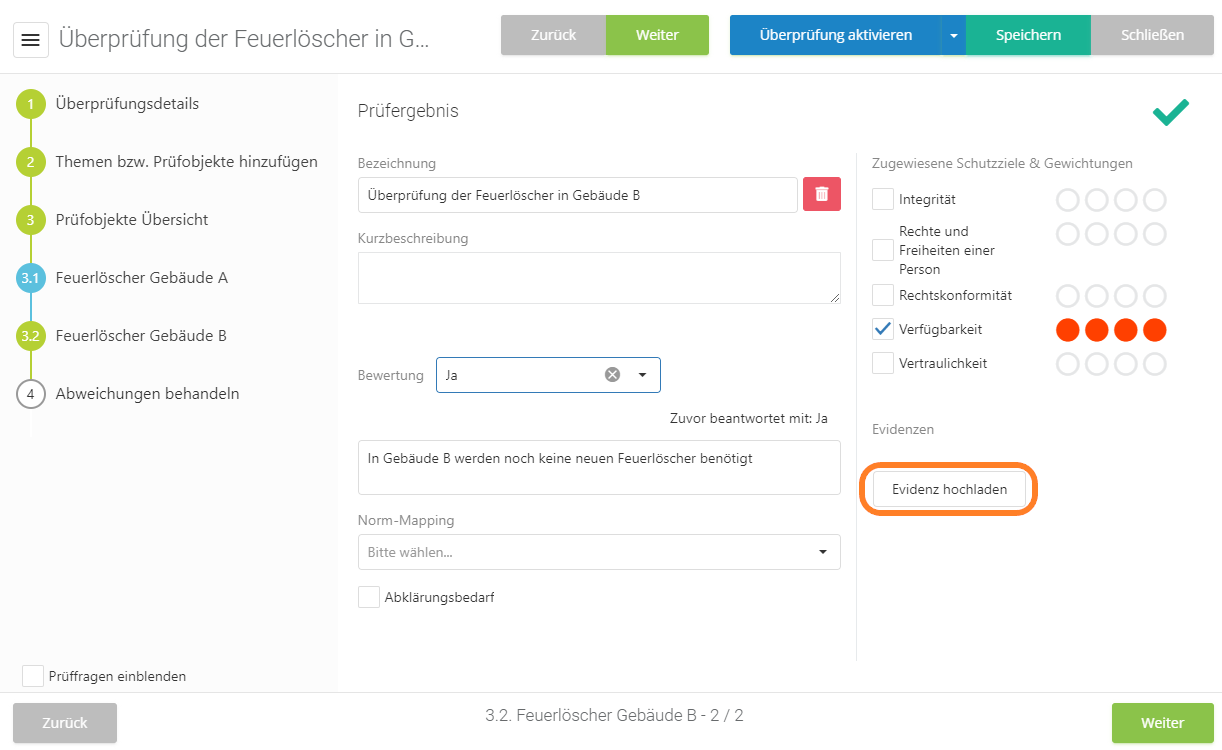Image resolution: width=1222 pixels, height=750 pixels.
Task: Click into the Kurzbeschreibung text area
Action: pos(599,277)
